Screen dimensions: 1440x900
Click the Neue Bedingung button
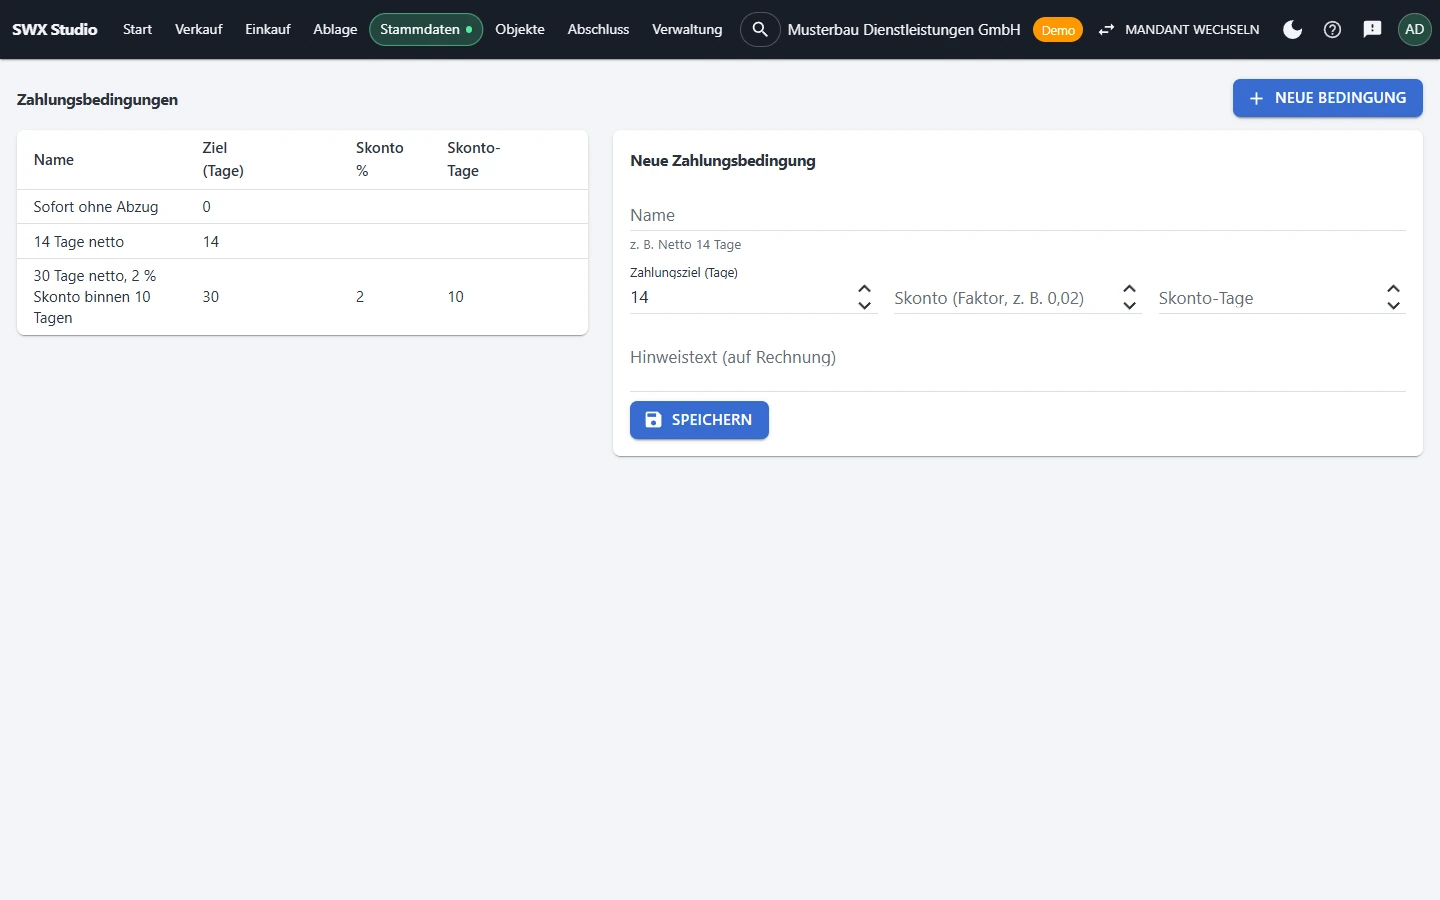(1327, 98)
